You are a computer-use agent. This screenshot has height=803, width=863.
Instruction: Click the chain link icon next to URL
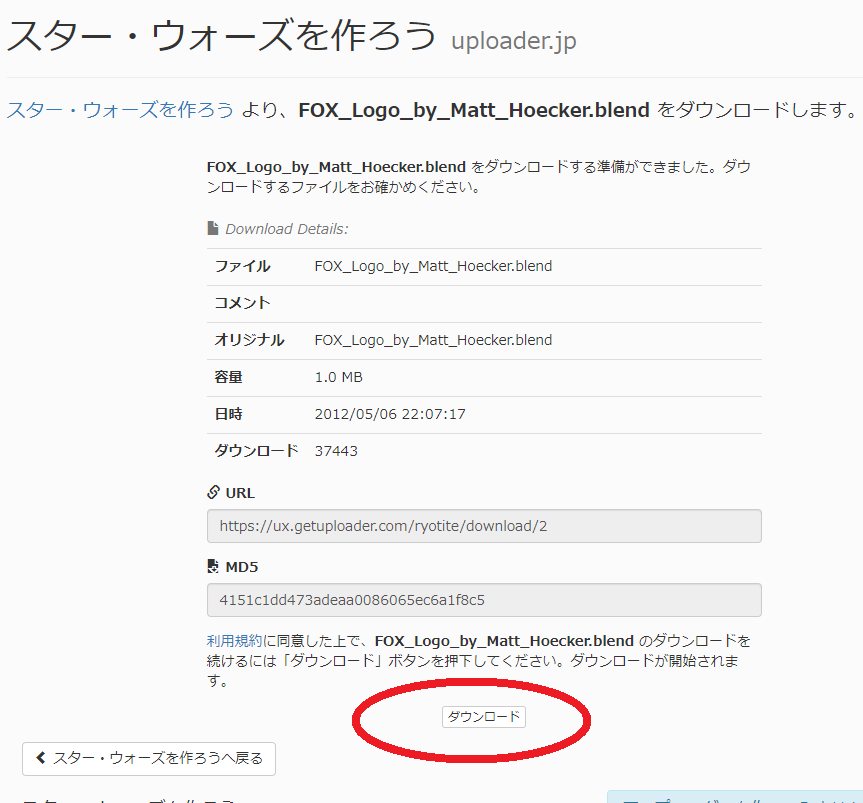pyautogui.click(x=214, y=492)
